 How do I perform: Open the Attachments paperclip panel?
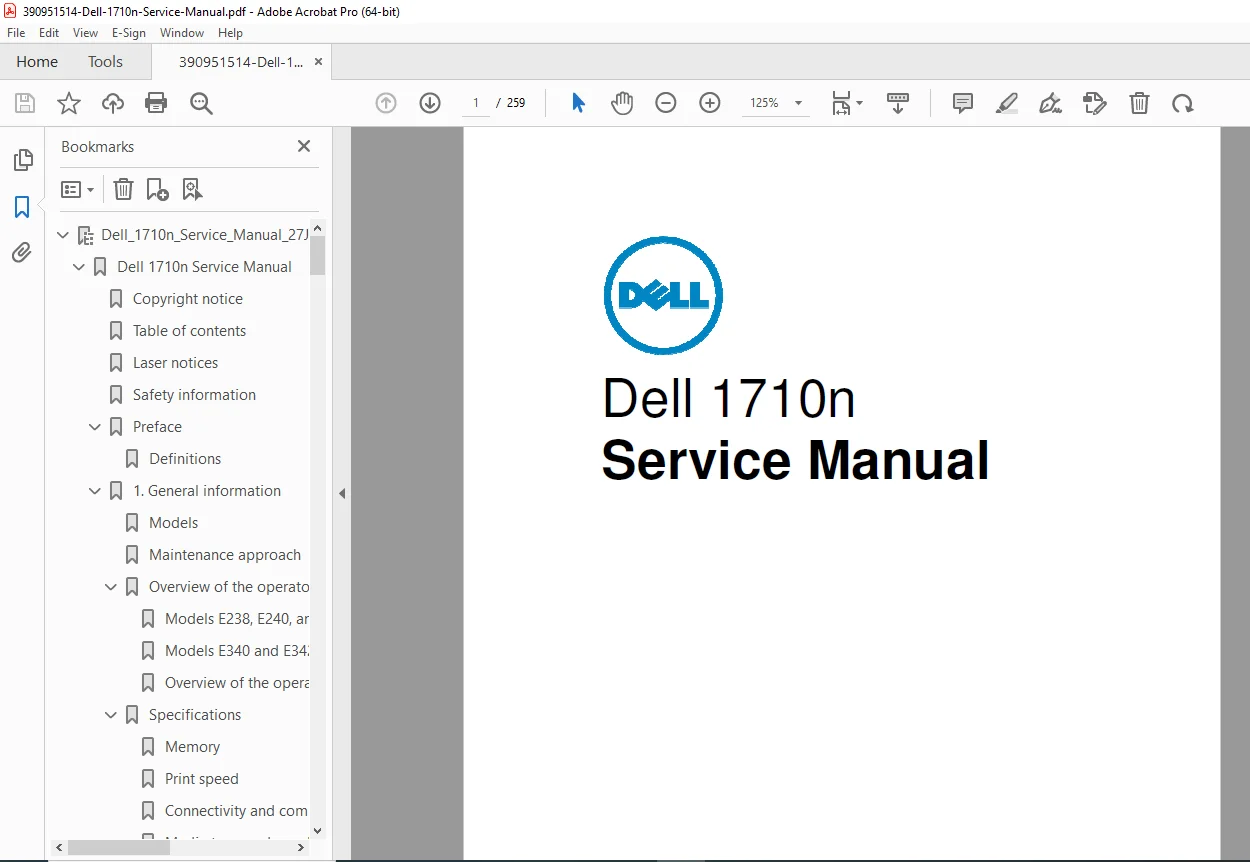pyautogui.click(x=22, y=253)
